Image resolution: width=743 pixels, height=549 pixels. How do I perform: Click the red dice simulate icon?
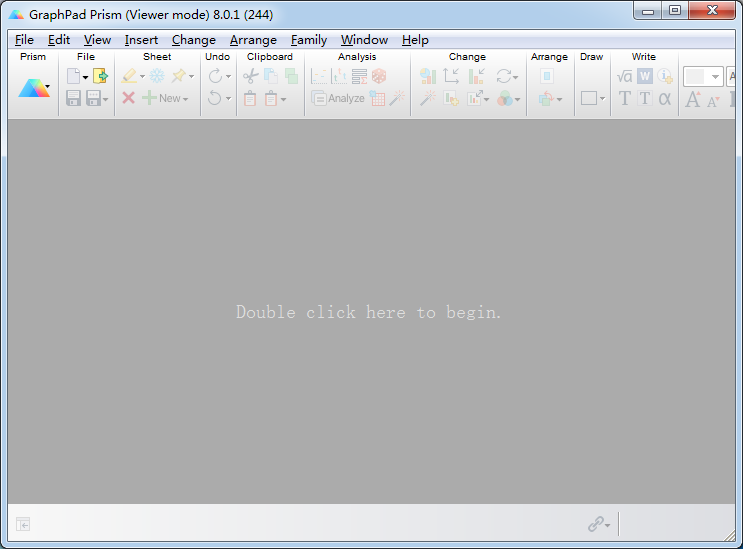[379, 76]
